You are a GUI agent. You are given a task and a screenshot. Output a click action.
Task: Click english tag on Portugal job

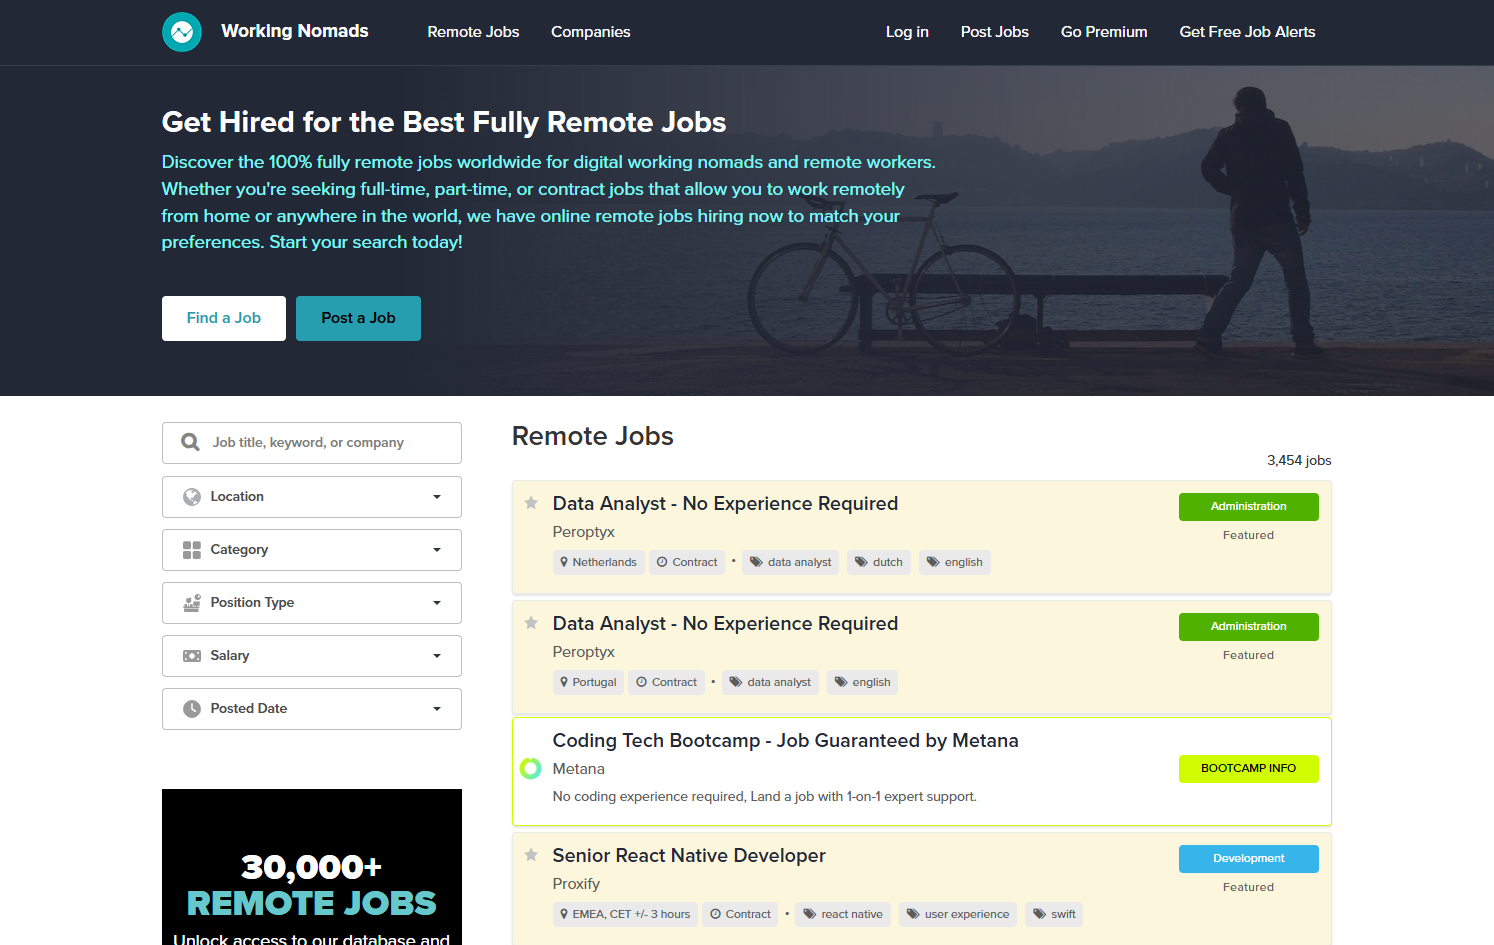[x=862, y=682]
